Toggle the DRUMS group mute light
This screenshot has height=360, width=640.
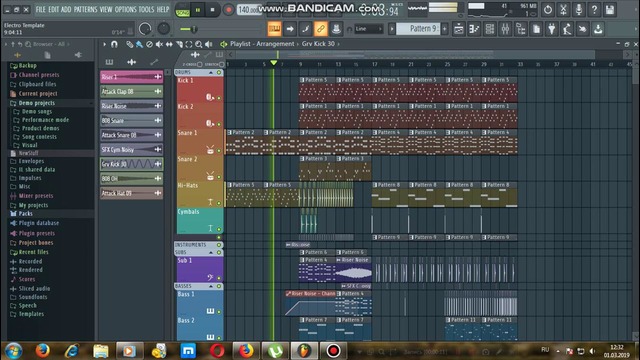219,72
